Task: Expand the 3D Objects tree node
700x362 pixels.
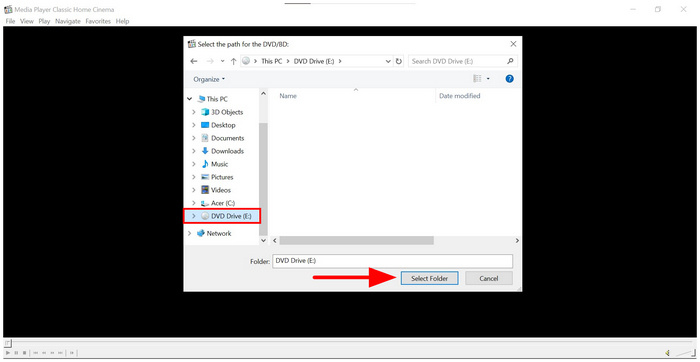Action: (193, 112)
